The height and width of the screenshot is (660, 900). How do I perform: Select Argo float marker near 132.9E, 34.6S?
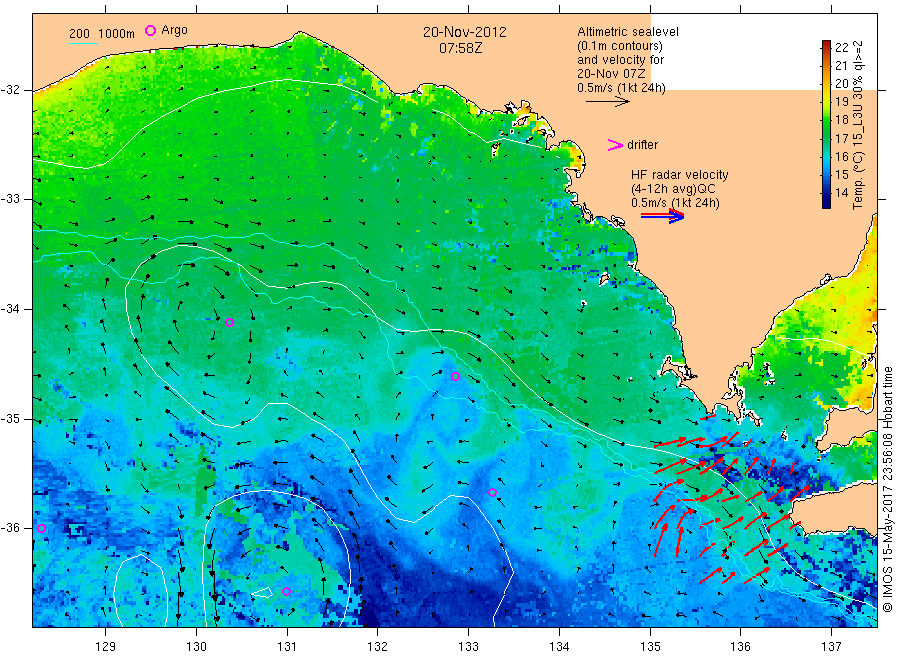(456, 377)
